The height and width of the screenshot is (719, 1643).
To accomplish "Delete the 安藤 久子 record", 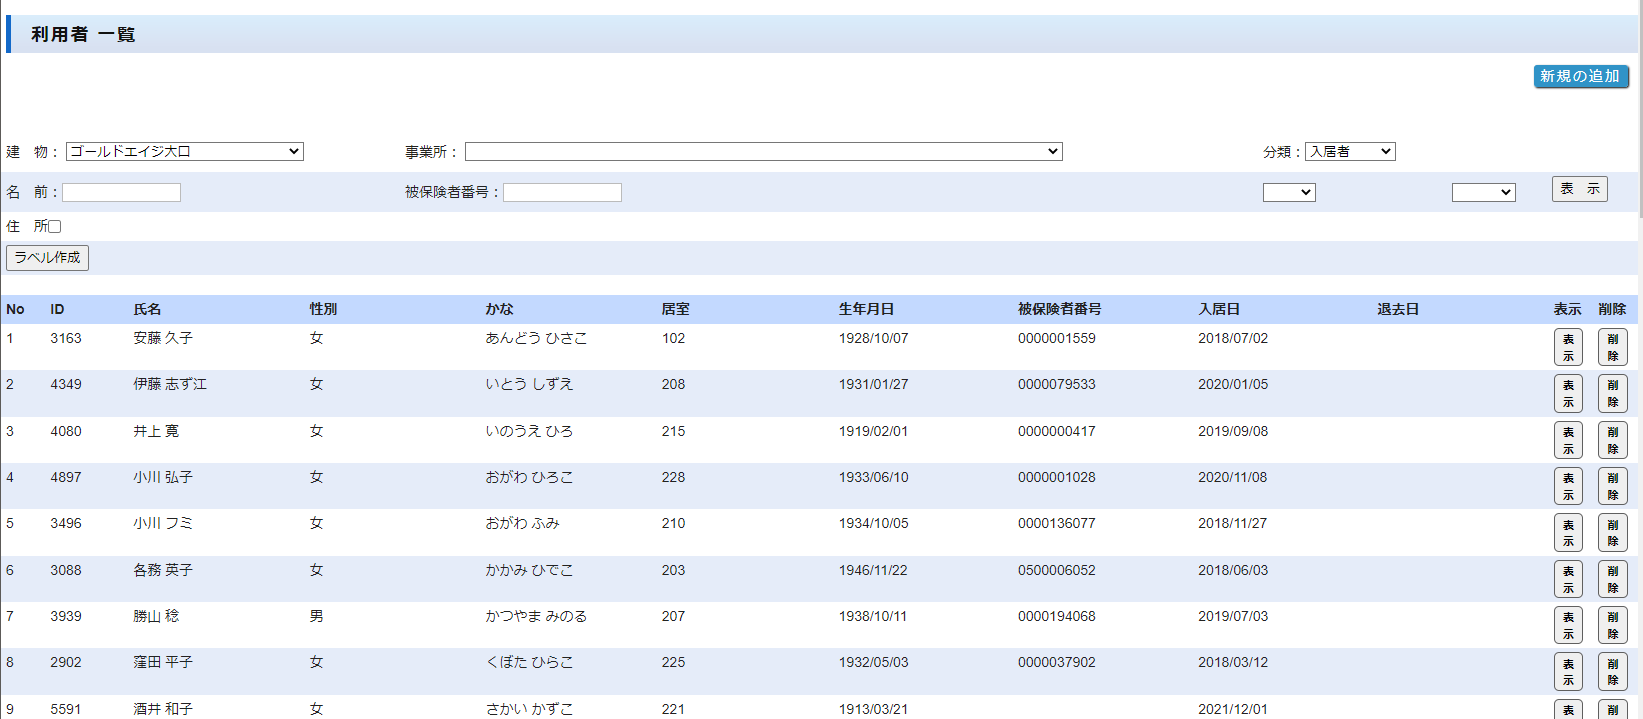I will [1612, 347].
